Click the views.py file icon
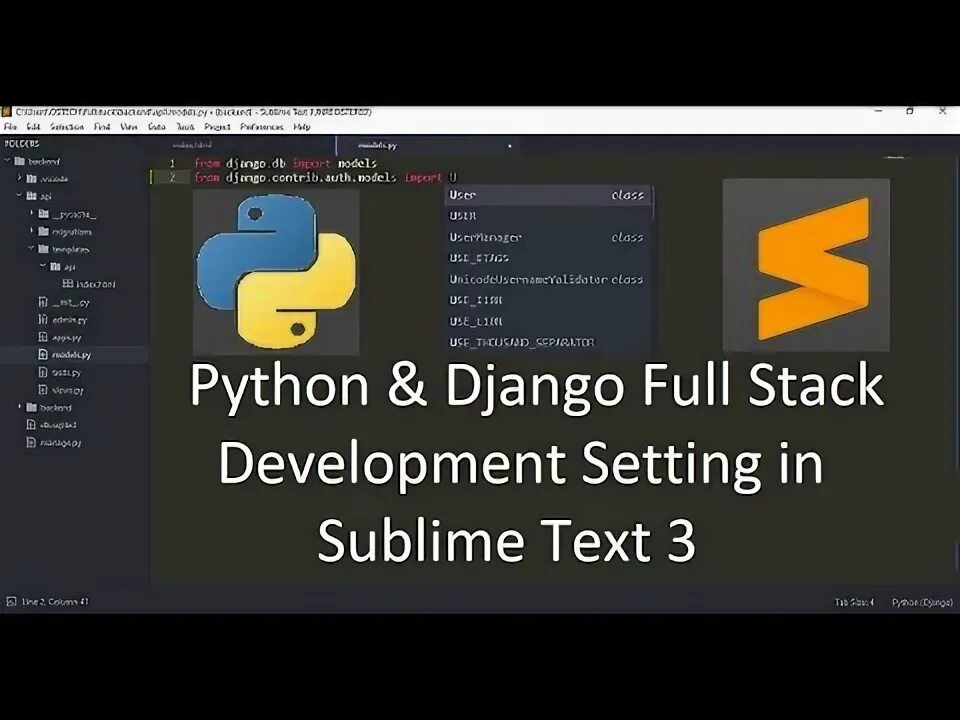Image resolution: width=960 pixels, height=720 pixels. [43, 389]
